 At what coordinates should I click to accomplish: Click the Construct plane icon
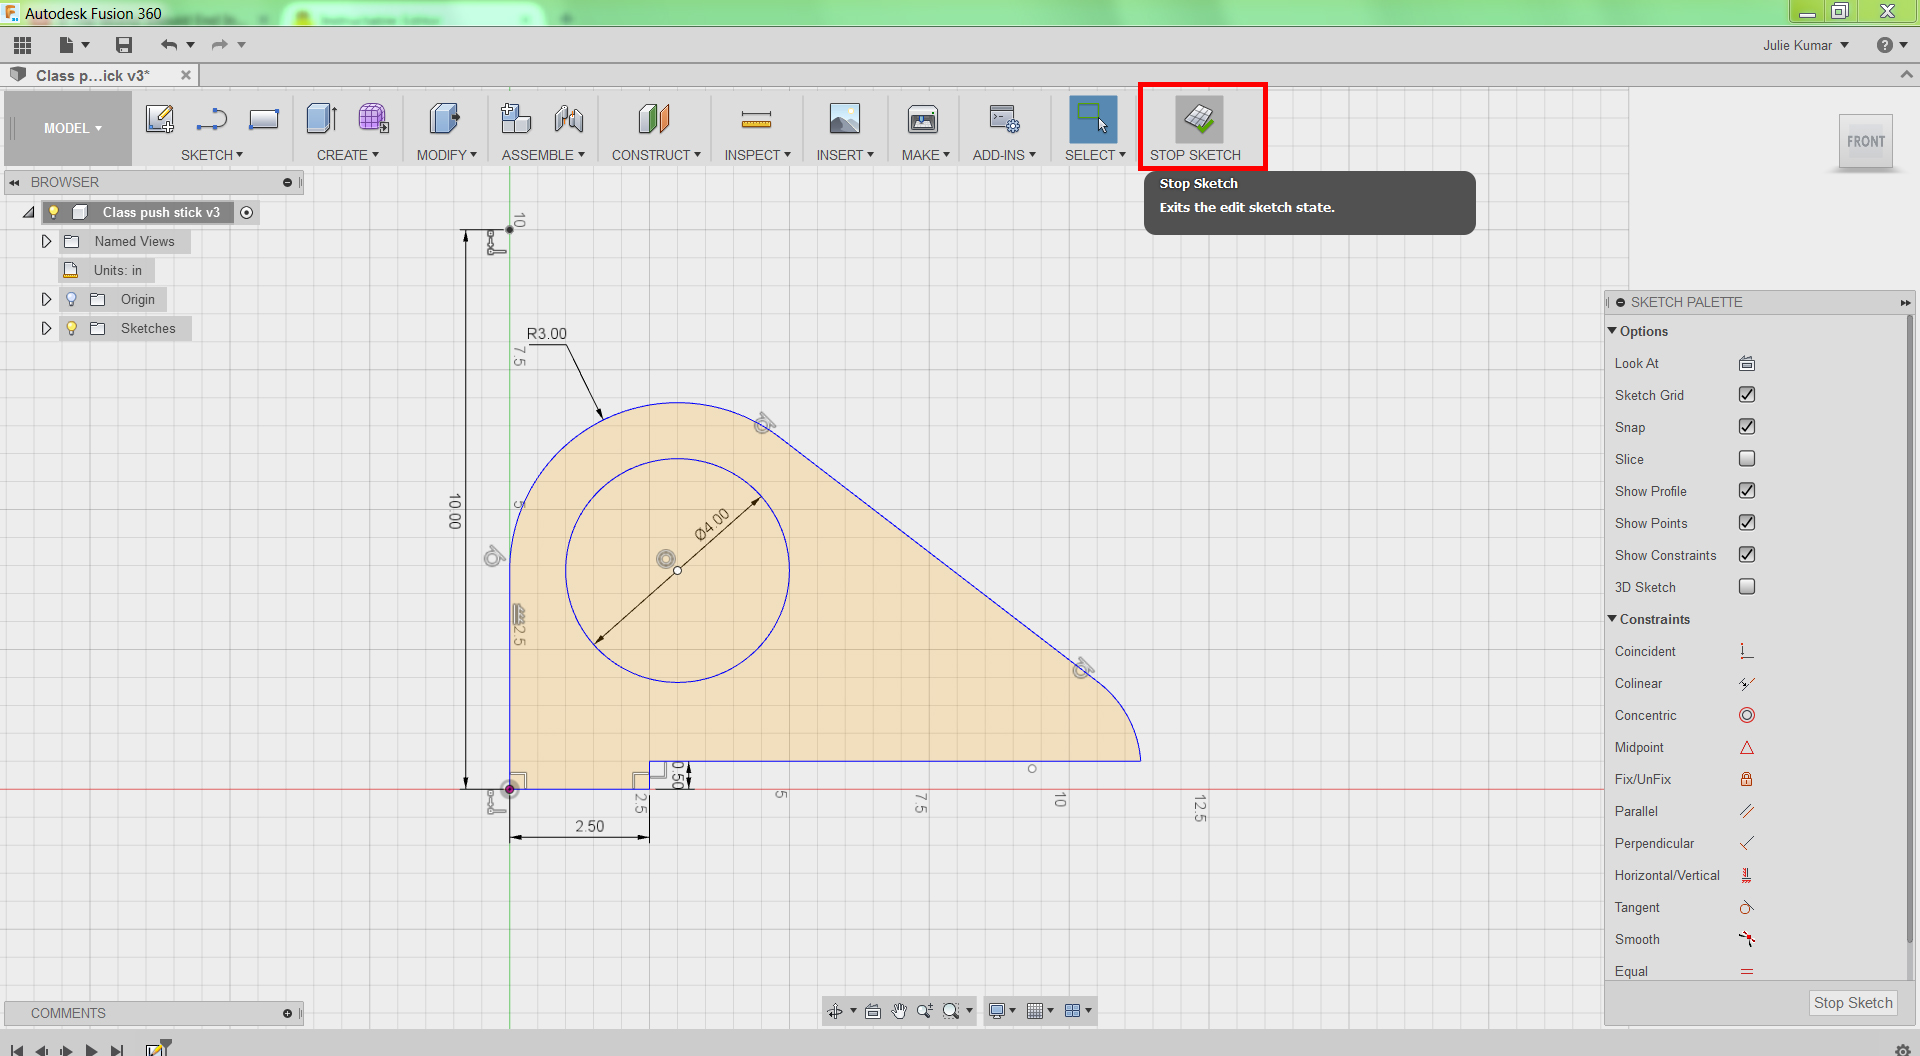(654, 119)
